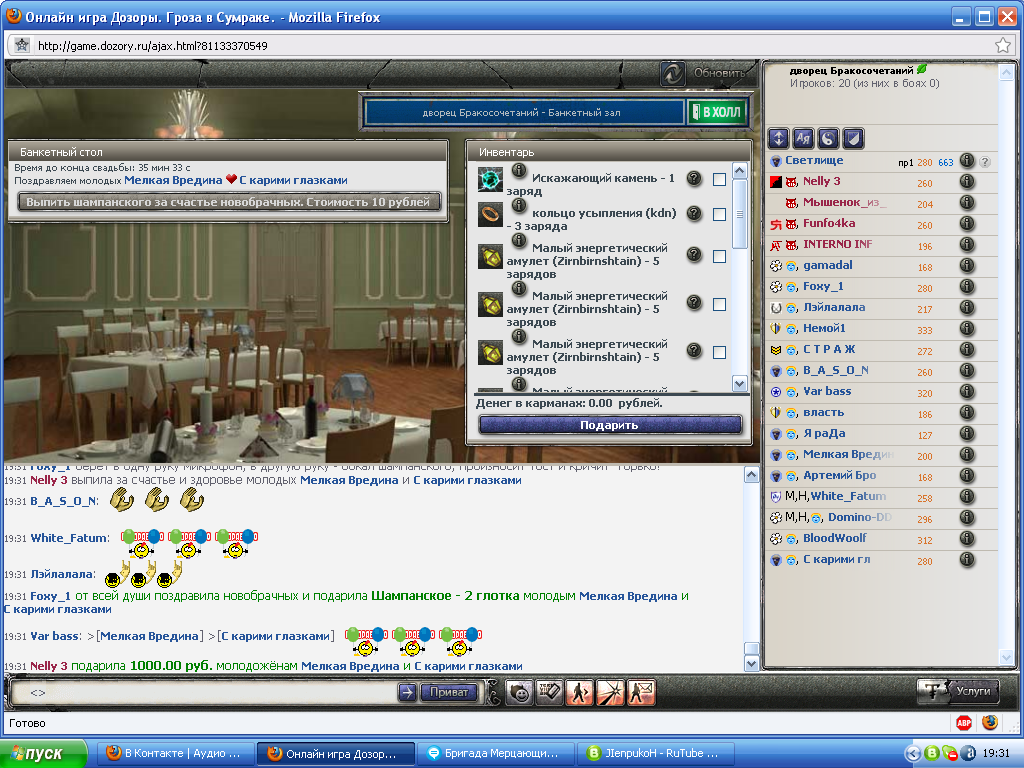Click the Светлище clan name
Image resolution: width=1024 pixels, height=768 pixels.
point(814,161)
